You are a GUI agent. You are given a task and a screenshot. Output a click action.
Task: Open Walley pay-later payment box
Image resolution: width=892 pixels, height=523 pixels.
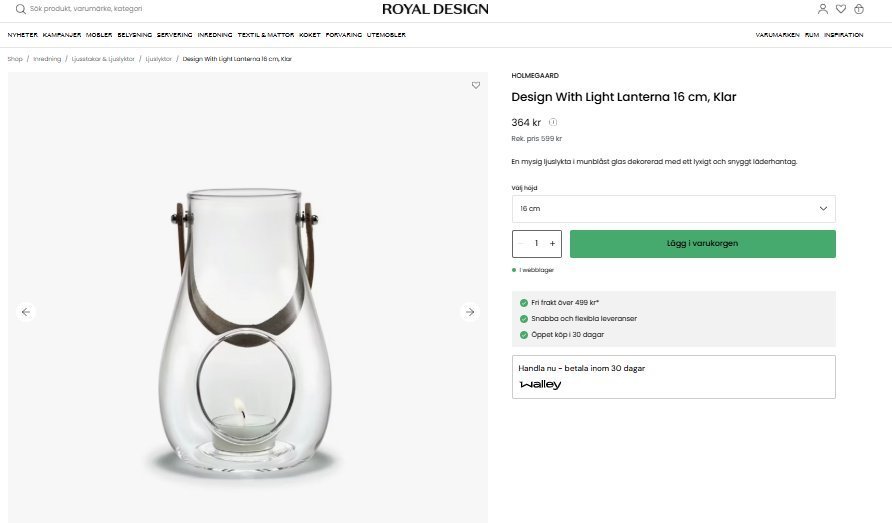tap(673, 377)
